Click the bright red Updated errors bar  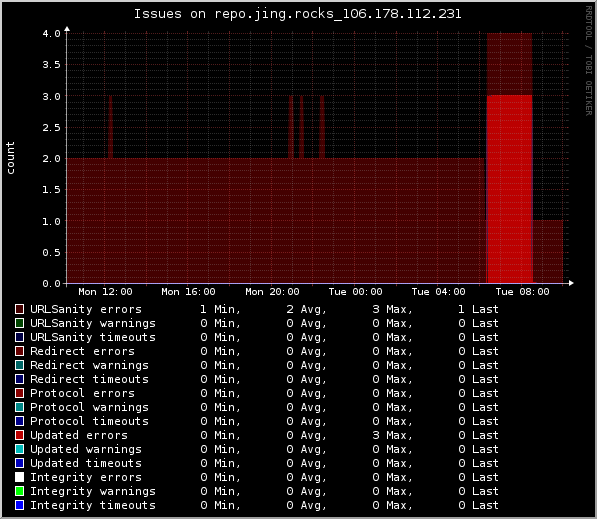[509, 189]
